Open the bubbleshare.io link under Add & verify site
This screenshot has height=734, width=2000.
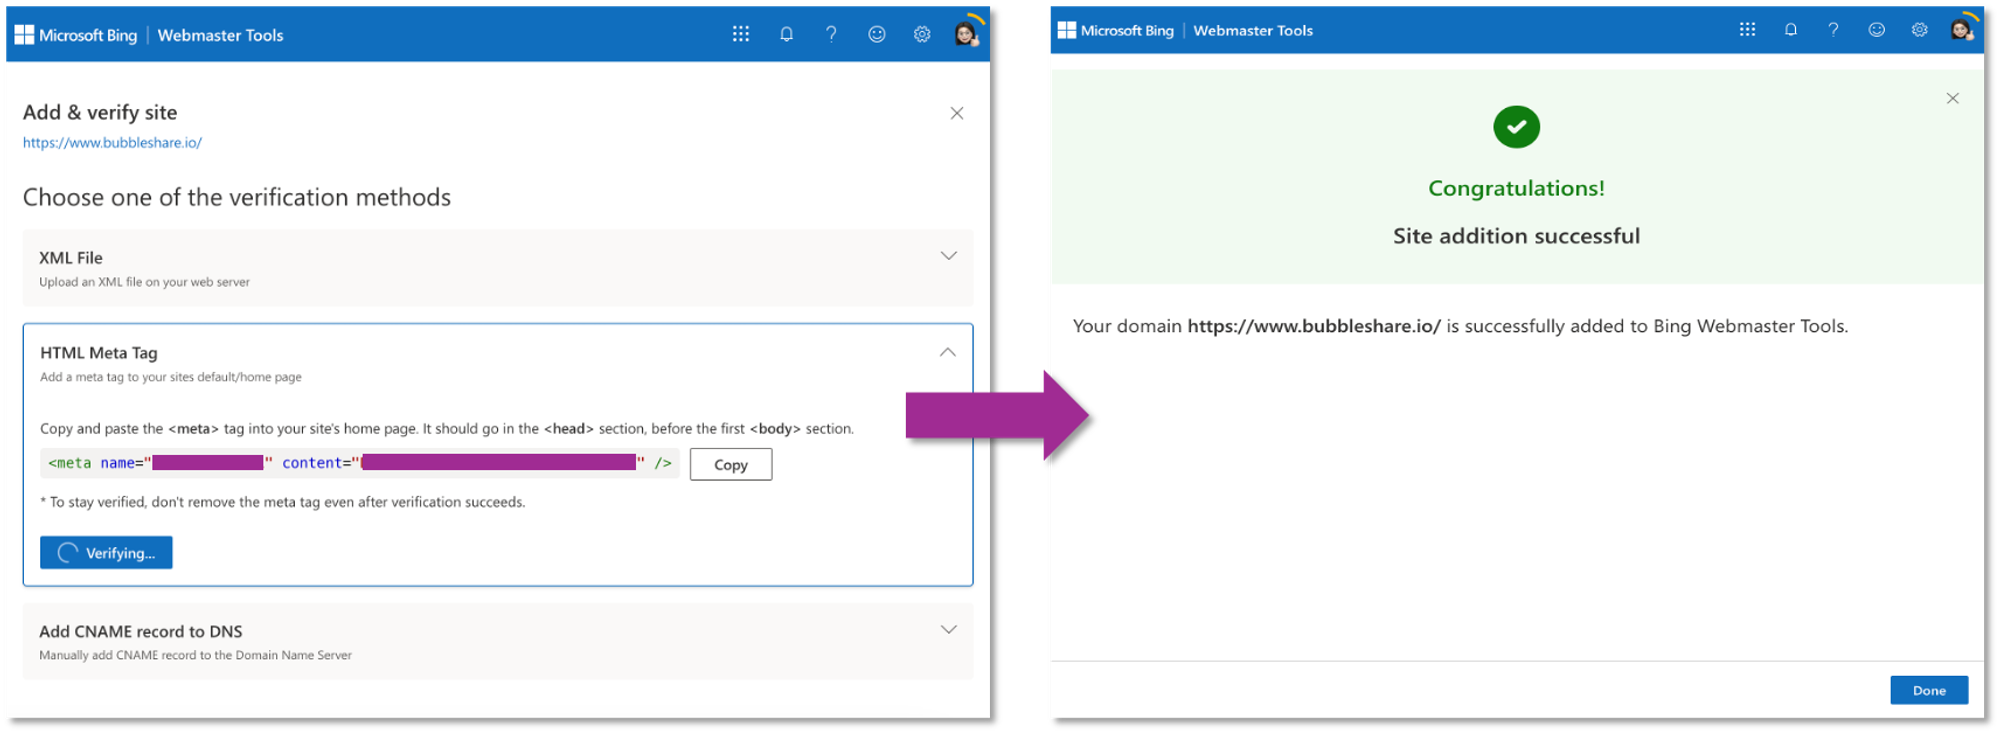pos(112,143)
